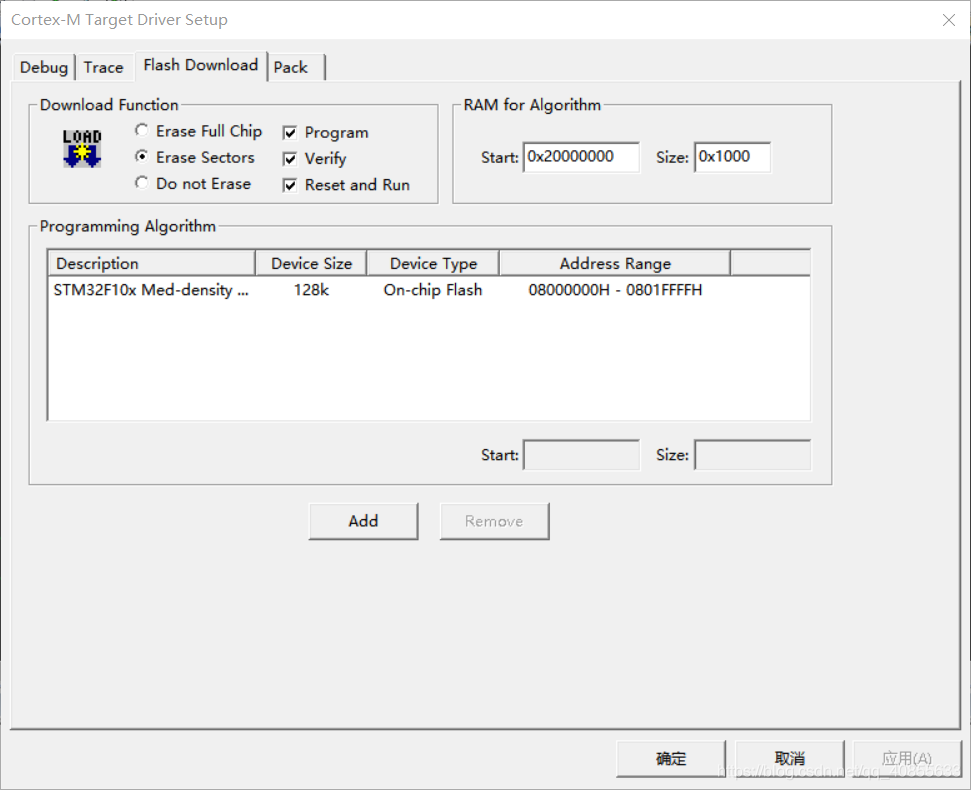Click the RAM for Algorithm Size field
The image size is (971, 790).
pyautogui.click(x=733, y=157)
